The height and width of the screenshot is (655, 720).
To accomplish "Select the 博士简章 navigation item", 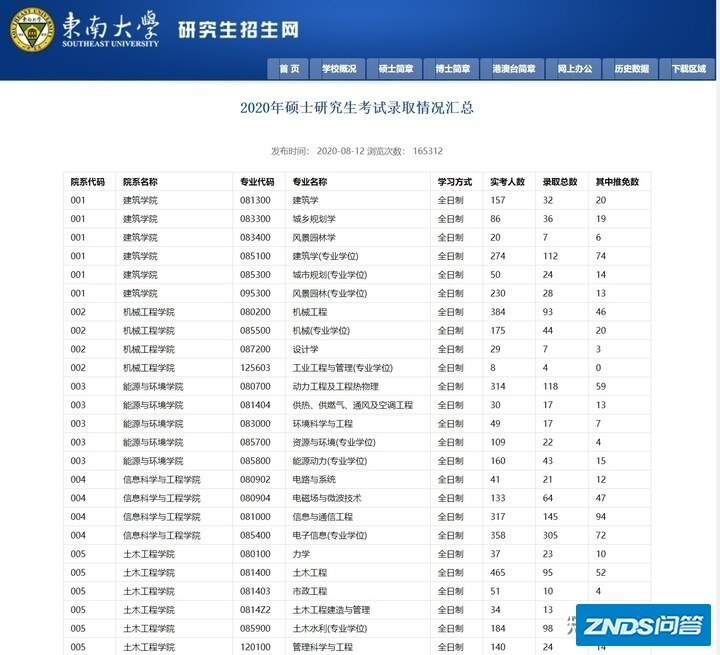I will click(453, 69).
